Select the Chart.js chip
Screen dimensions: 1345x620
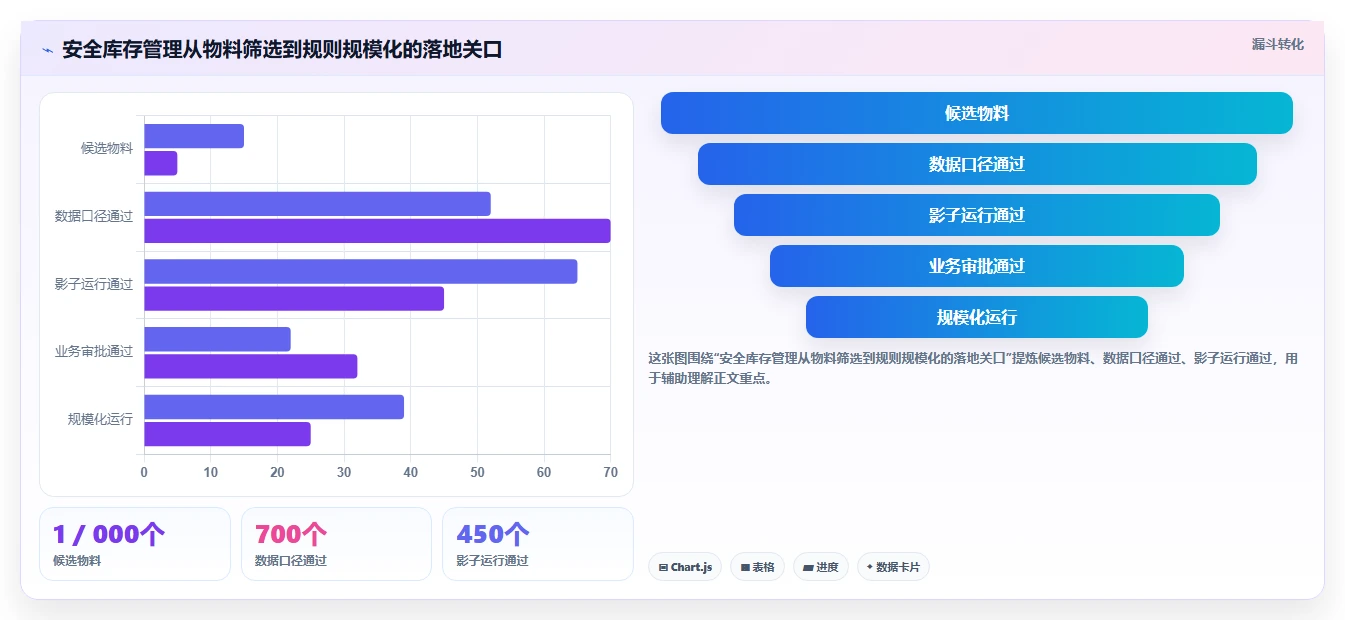[685, 567]
